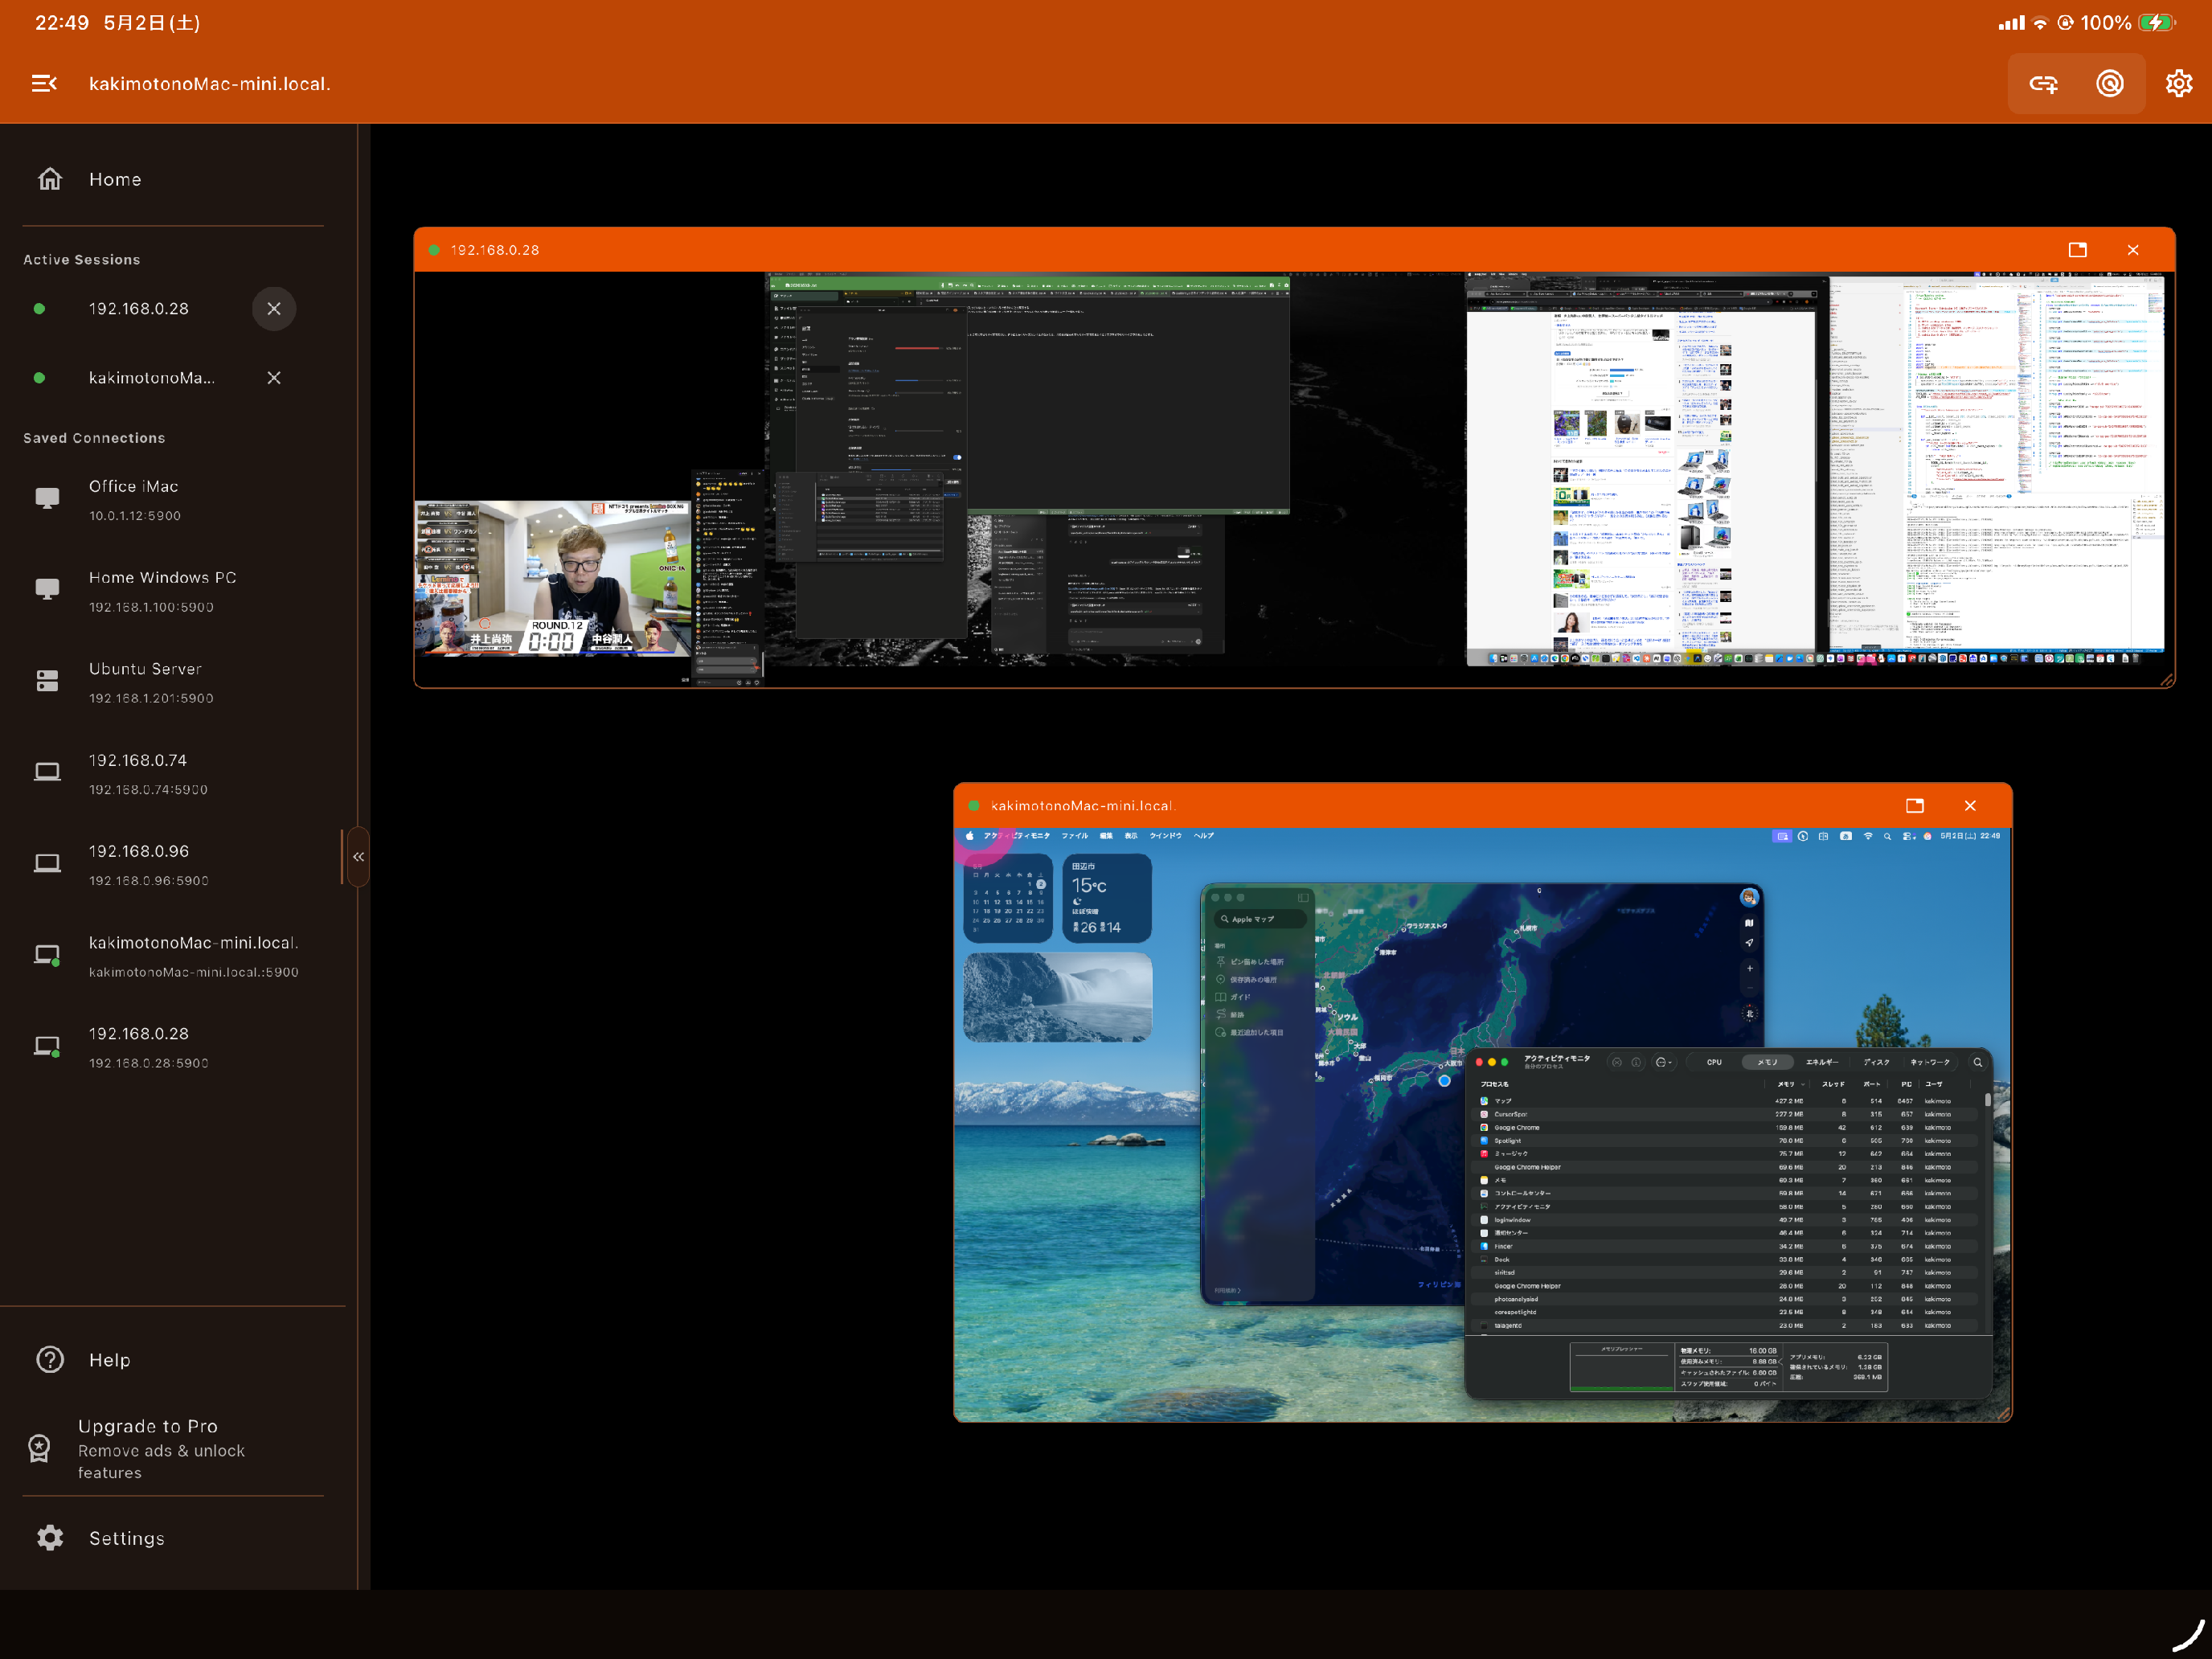Open the Home Windows PC saved connection
The image size is (2212, 1659).
[x=173, y=591]
